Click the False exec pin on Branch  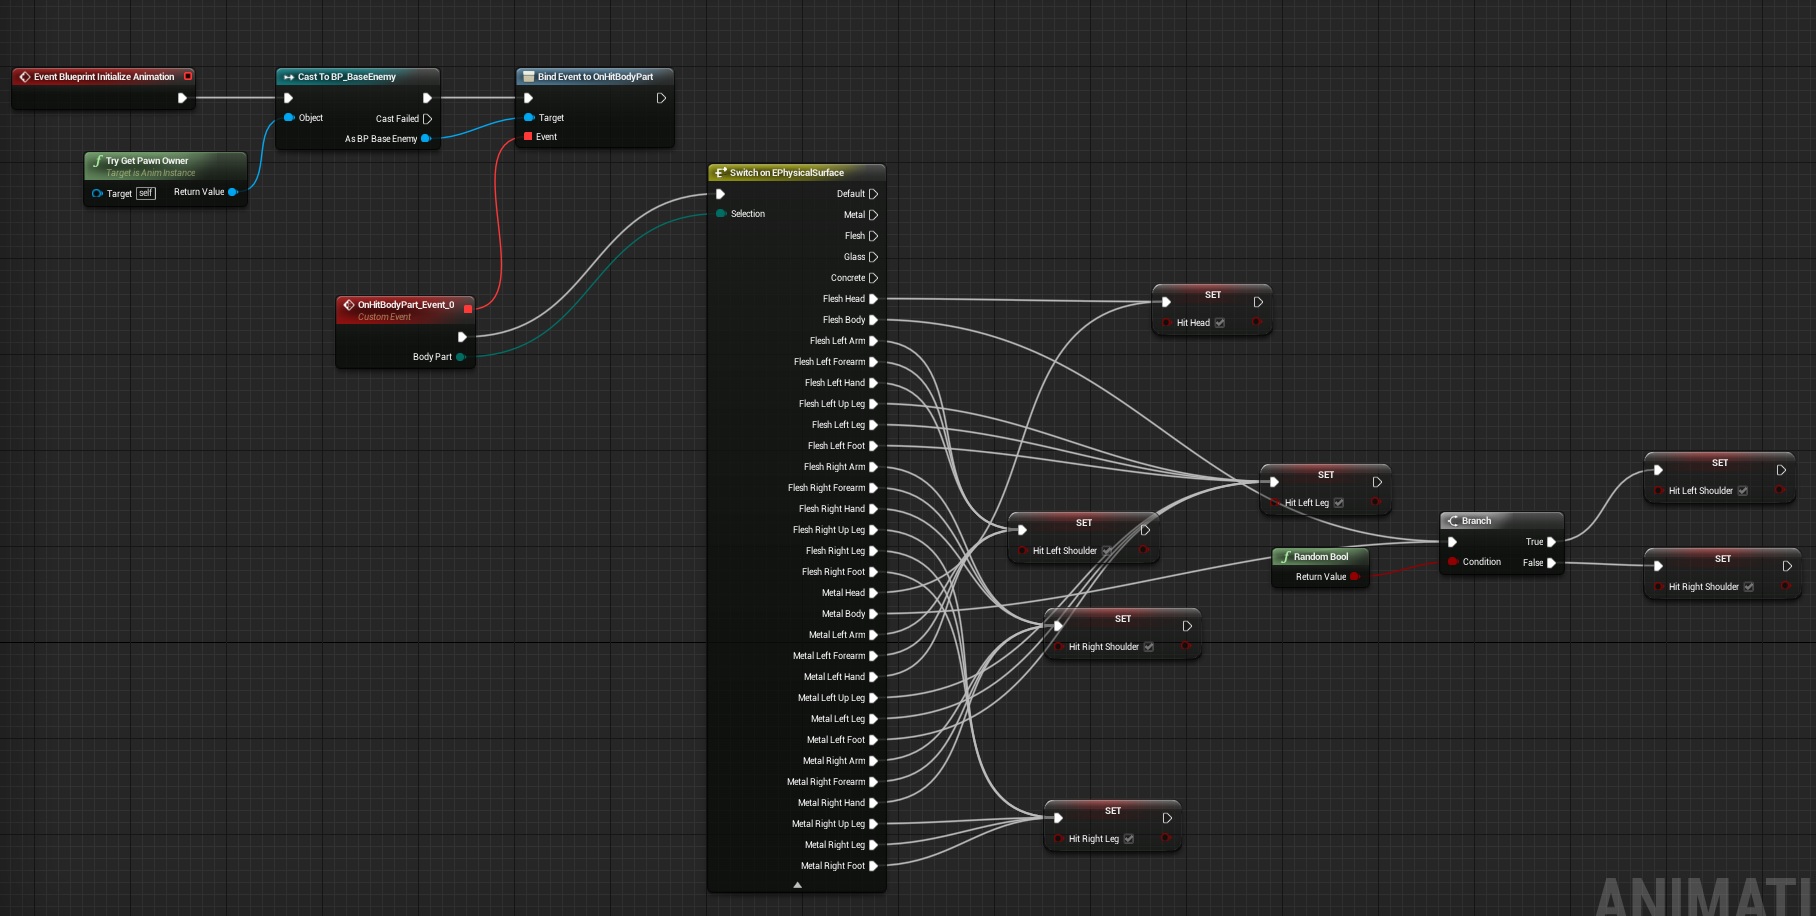coord(1551,563)
